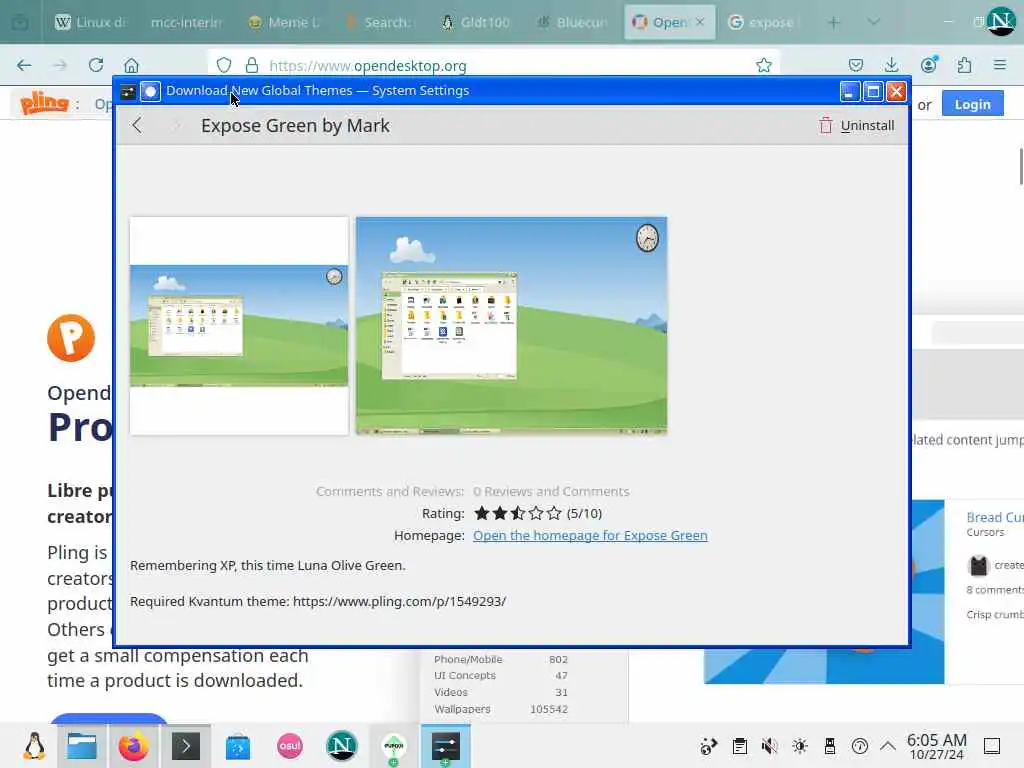This screenshot has height=768, width=1024.
Task: Open the brightness tray icon
Action: [x=799, y=746]
